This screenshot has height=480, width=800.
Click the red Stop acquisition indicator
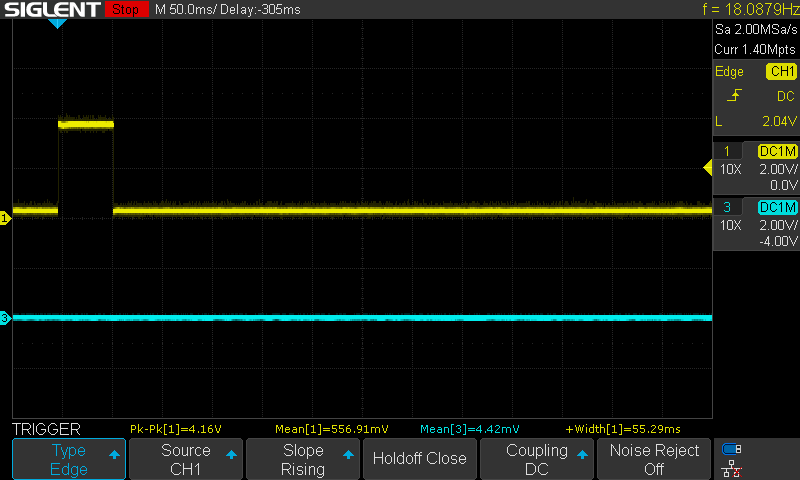click(x=124, y=9)
